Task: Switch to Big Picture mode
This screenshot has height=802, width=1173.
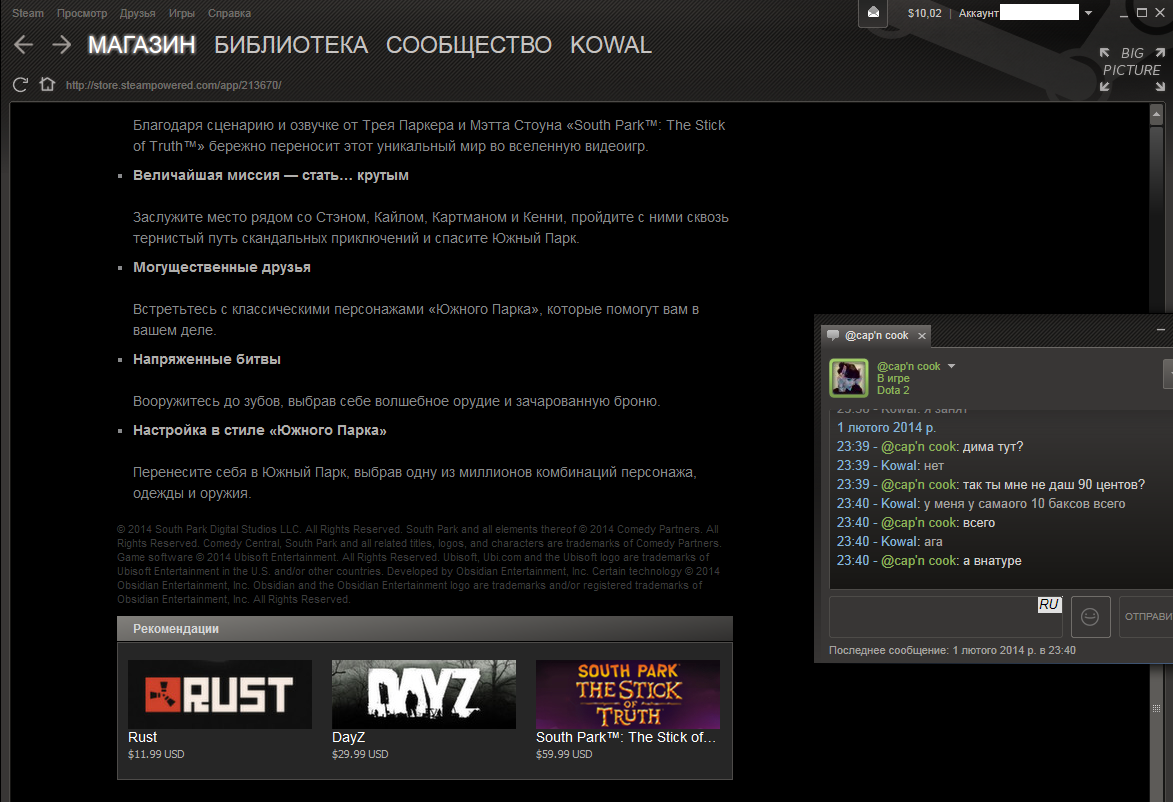Action: coord(1132,70)
